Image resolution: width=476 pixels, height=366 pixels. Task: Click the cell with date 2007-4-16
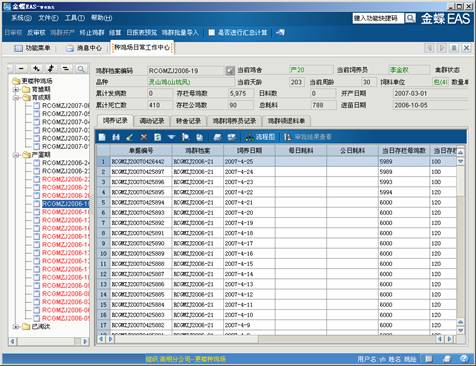(249, 254)
